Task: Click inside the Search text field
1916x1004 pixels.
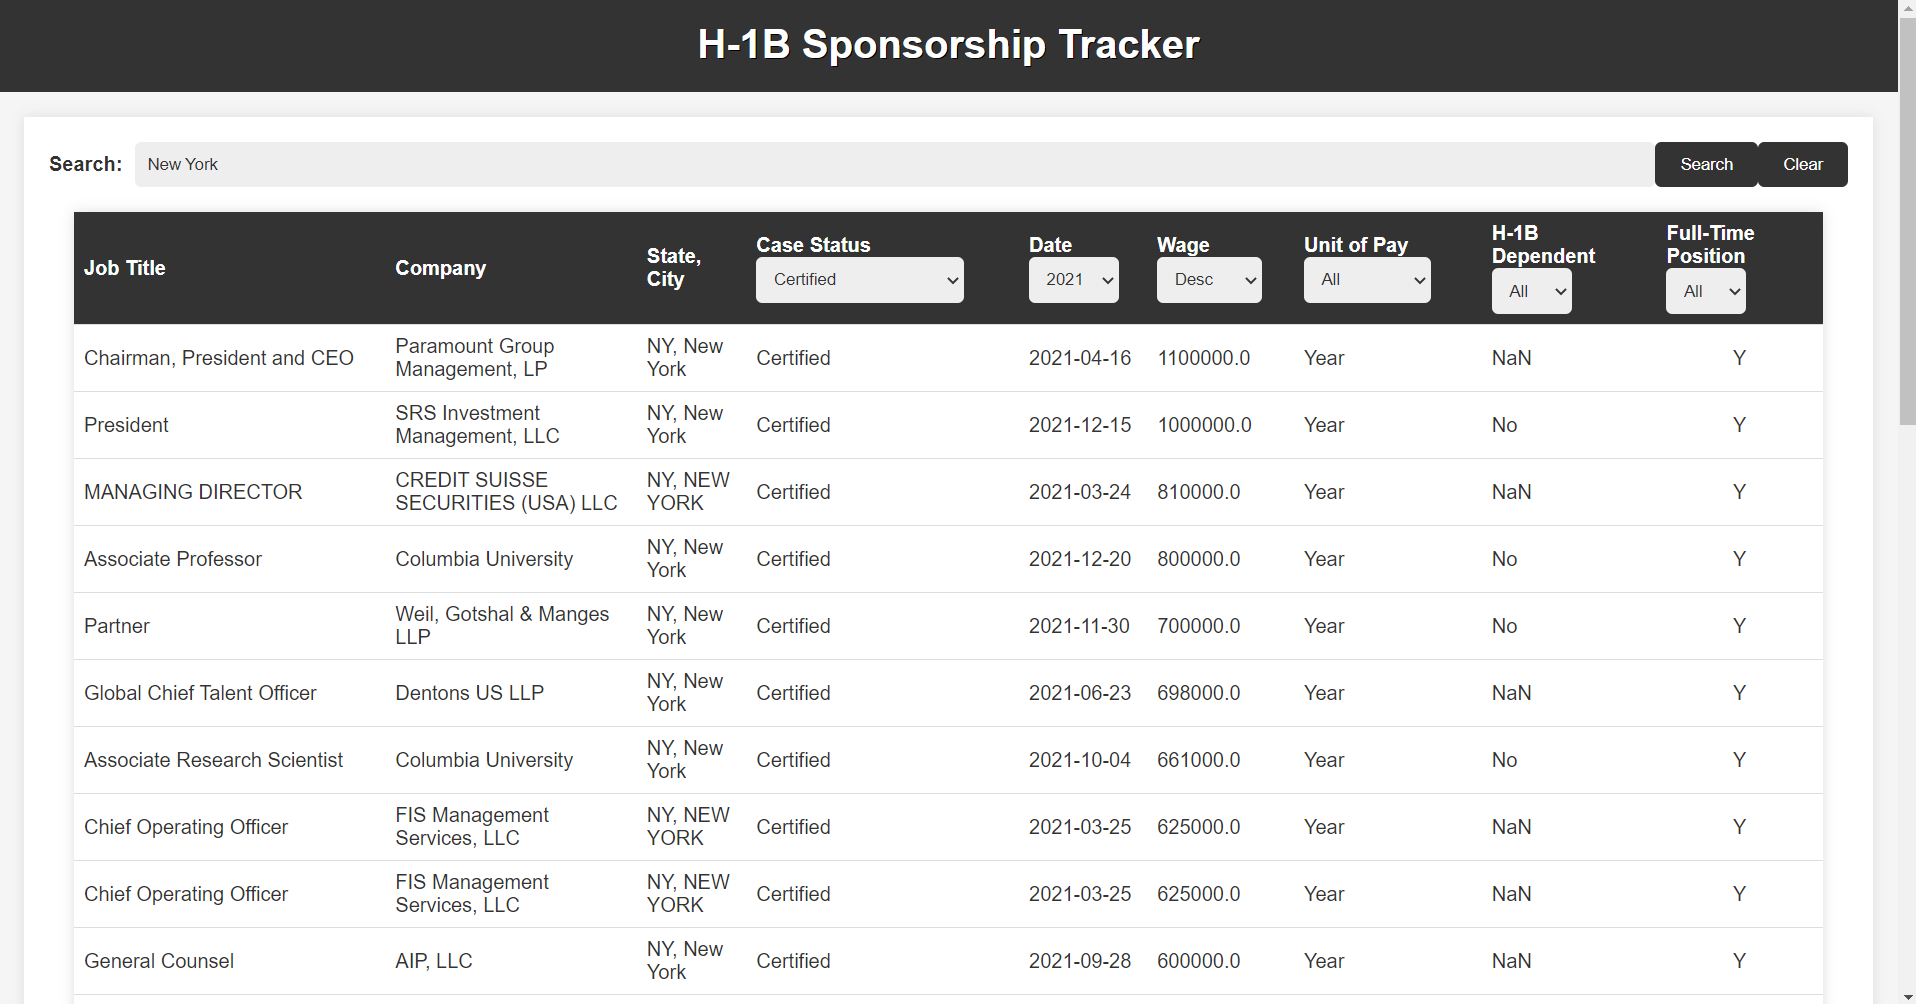Action: (x=890, y=164)
